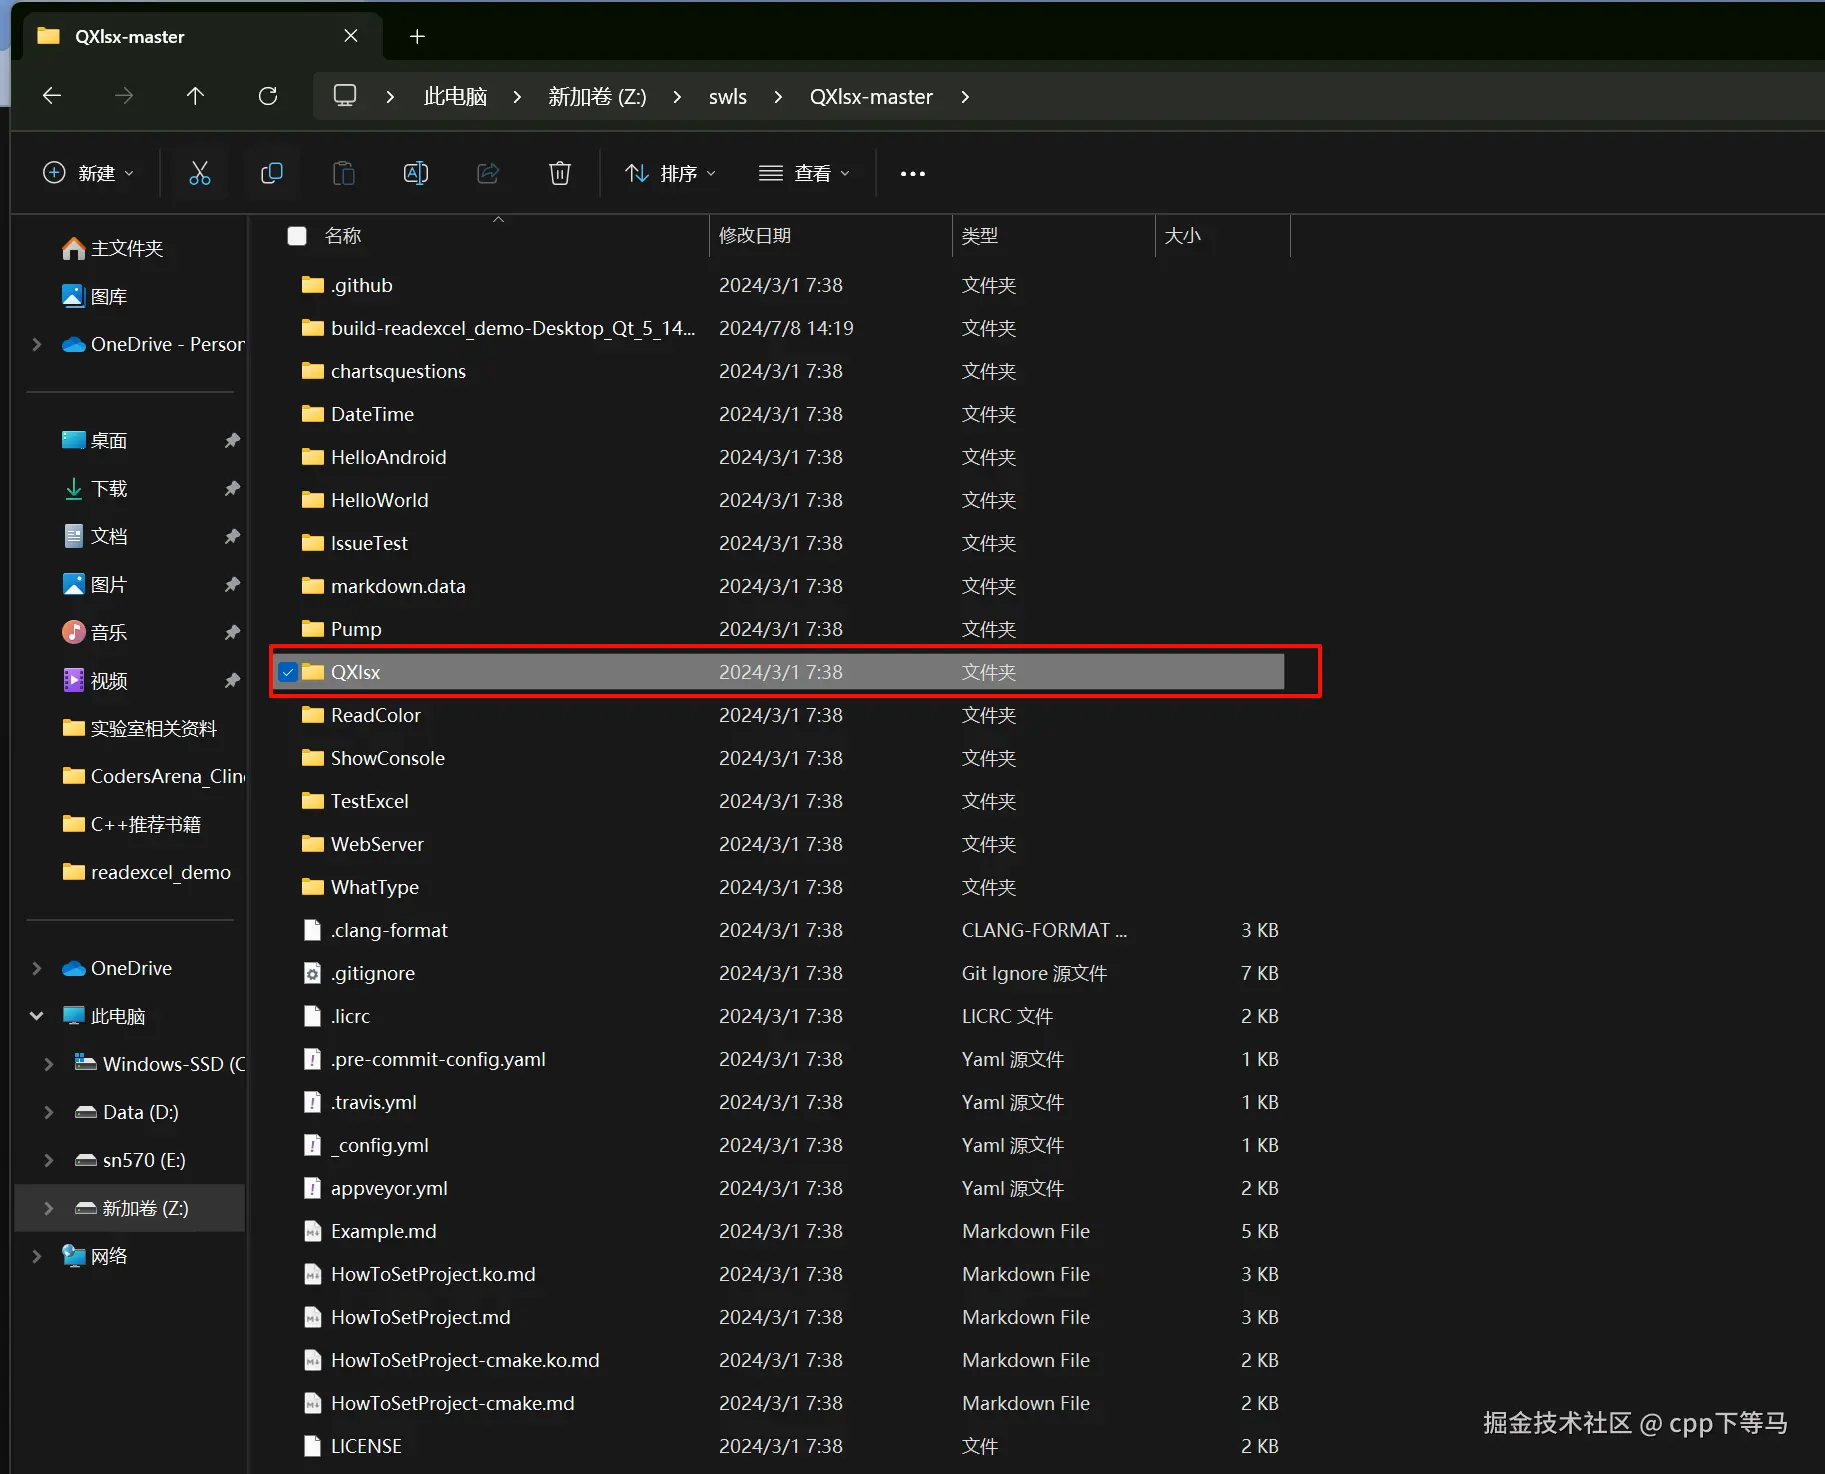Click the Rename icon in toolbar
Viewport: 1825px width, 1474px height.
pos(415,174)
